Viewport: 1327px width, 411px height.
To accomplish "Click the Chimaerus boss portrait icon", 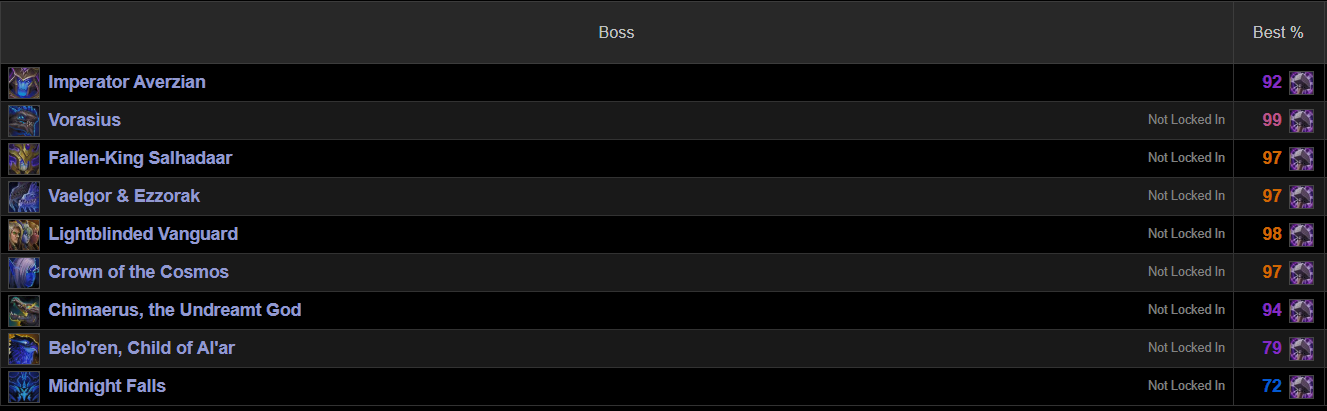I will point(24,310).
